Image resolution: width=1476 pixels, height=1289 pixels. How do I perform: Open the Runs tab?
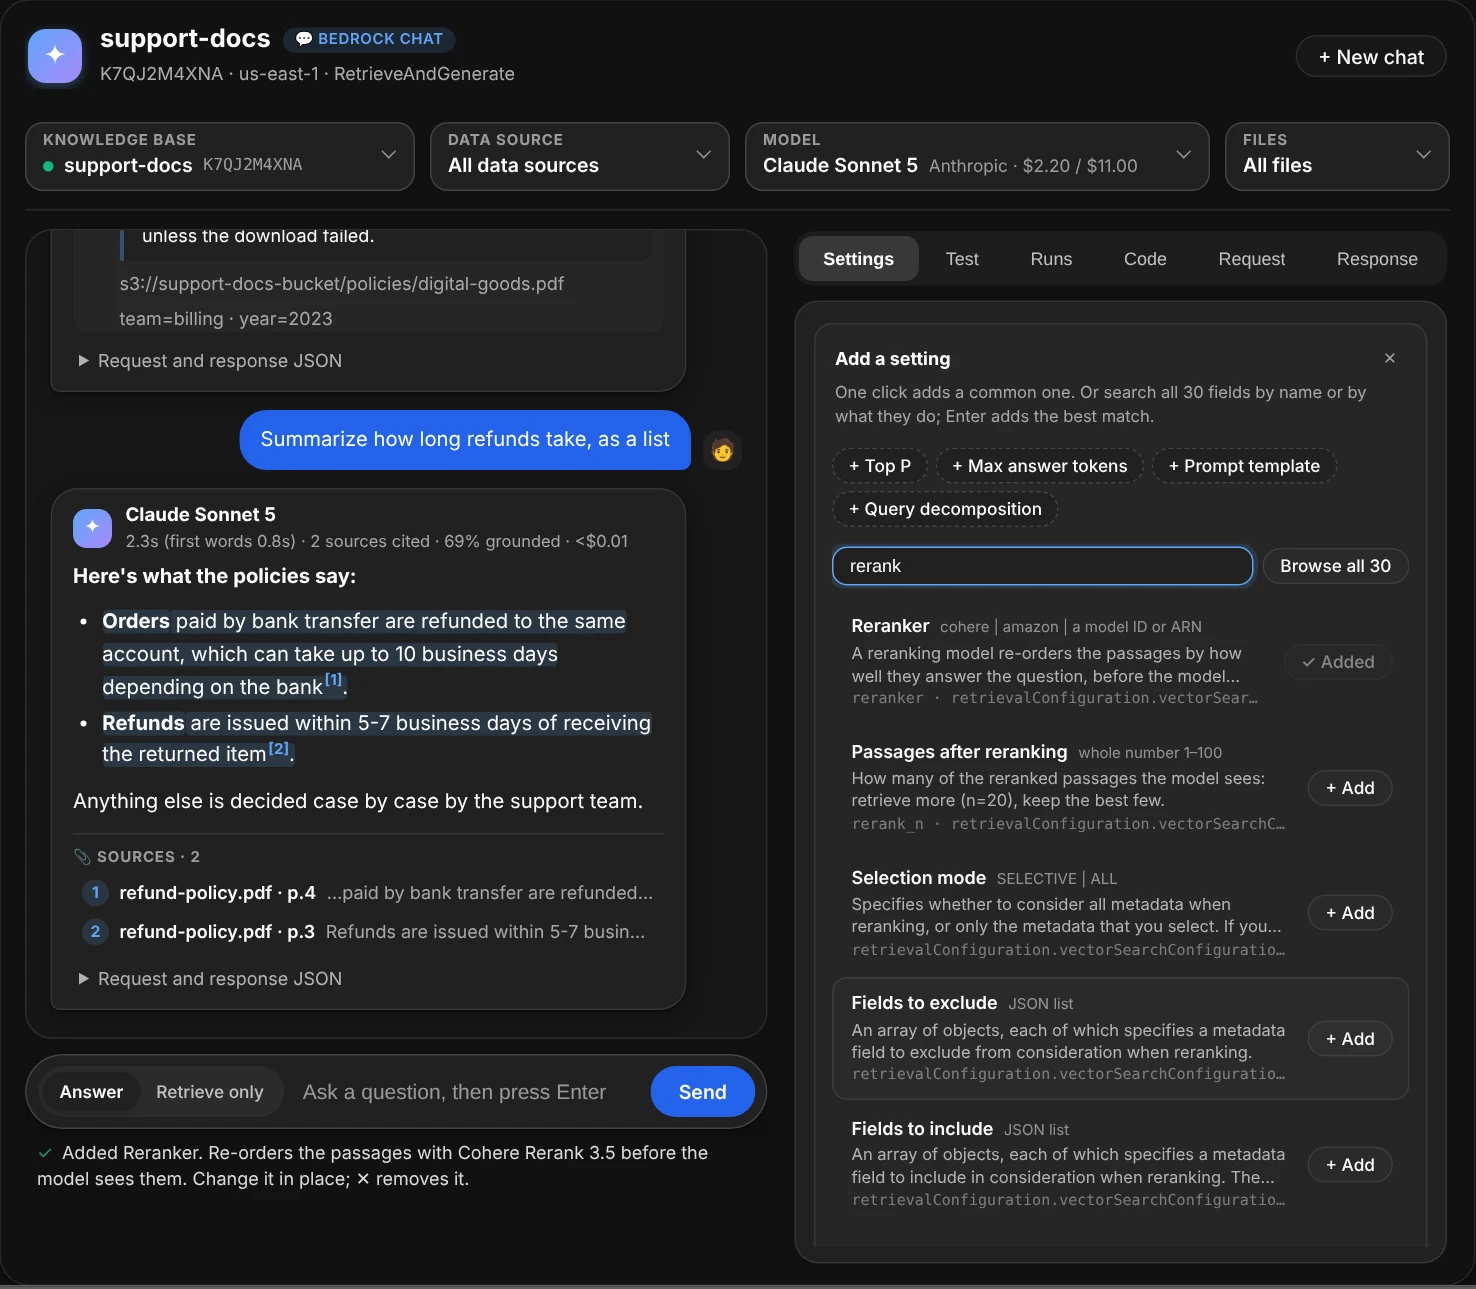[x=1051, y=259]
